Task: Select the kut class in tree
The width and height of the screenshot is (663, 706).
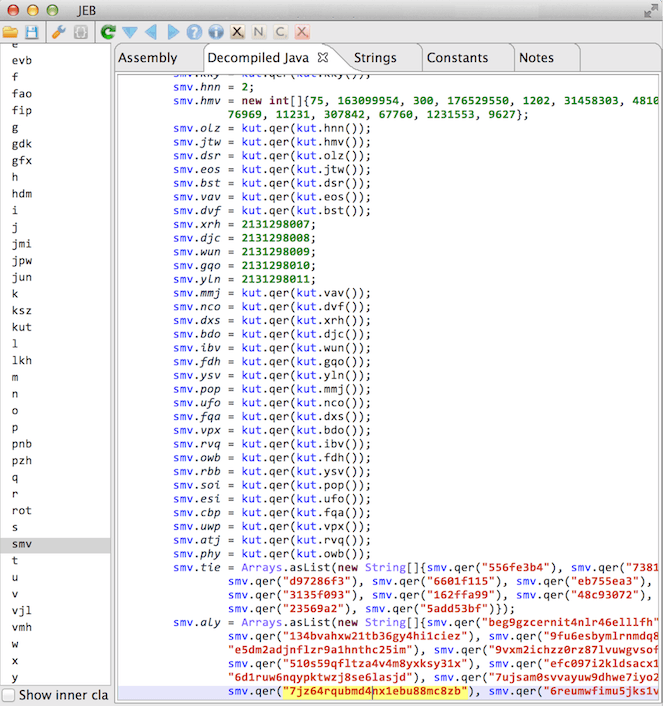Action: (x=22, y=327)
